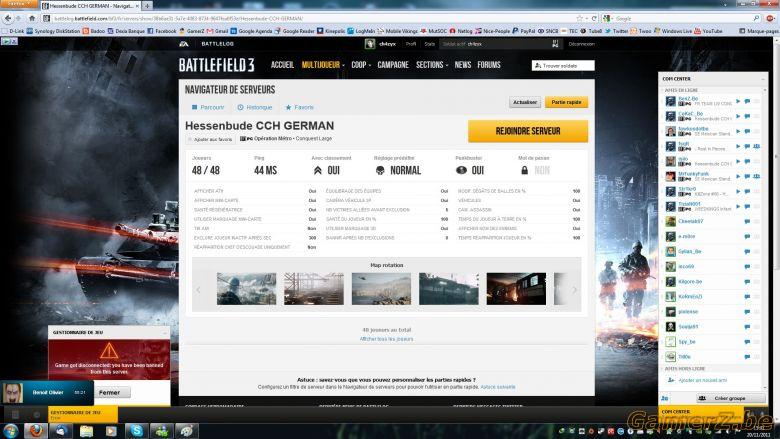Screen dimensions: 780x439
Task: Click Déconnexion in the top bar
Action: (581, 44)
